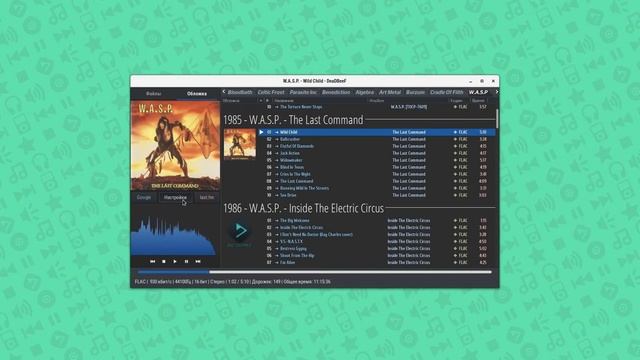Image resolution: width=640 pixels, height=360 pixels.
Task: Click the status bar FLAC info text
Action: pos(233,282)
